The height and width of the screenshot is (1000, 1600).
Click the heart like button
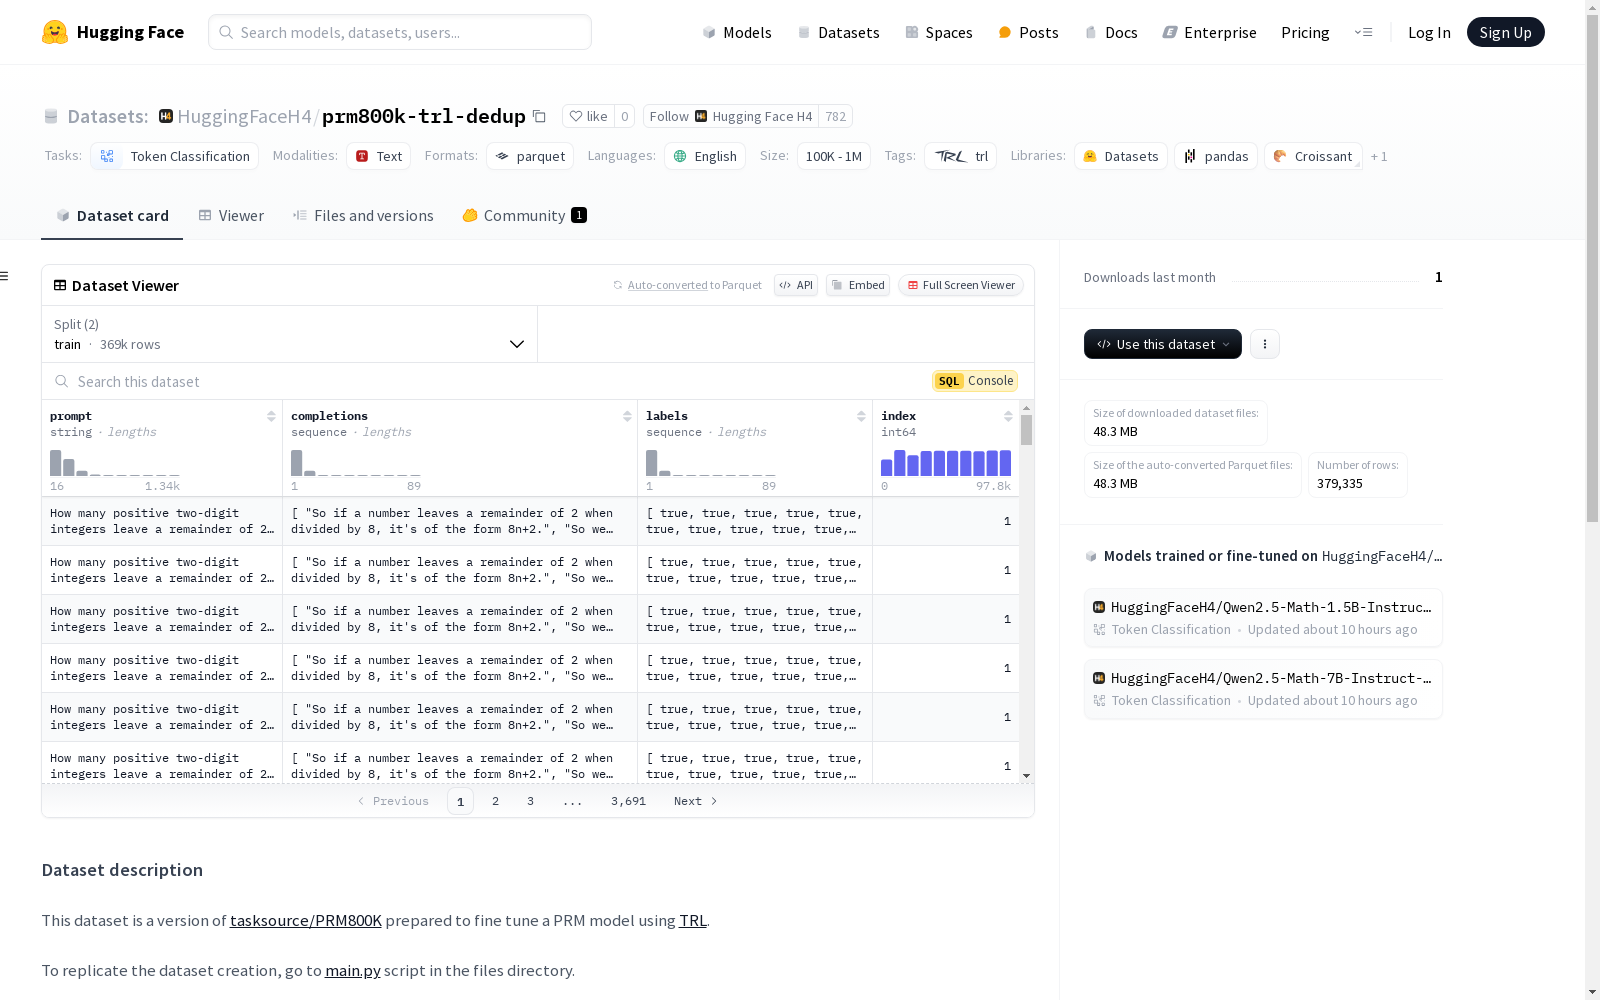(x=588, y=116)
